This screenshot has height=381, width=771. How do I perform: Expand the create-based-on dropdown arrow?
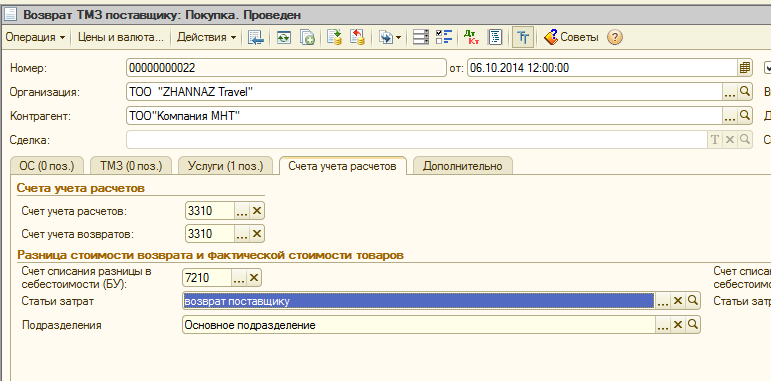(398, 37)
